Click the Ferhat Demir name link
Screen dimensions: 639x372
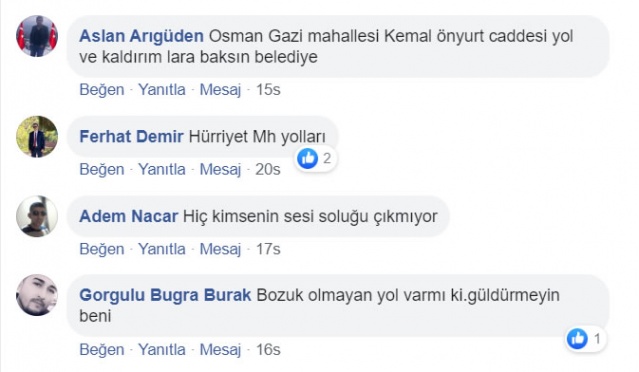pyautogui.click(x=131, y=136)
